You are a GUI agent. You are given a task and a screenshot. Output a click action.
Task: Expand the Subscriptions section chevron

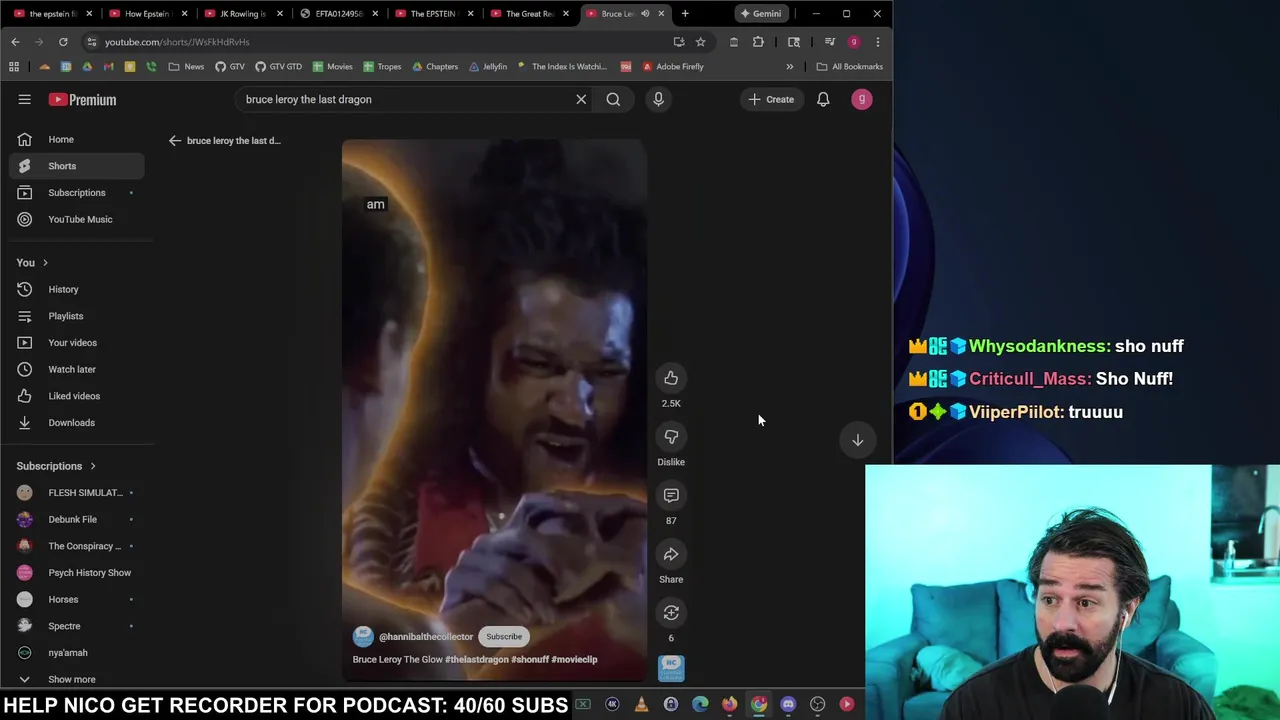(x=93, y=466)
